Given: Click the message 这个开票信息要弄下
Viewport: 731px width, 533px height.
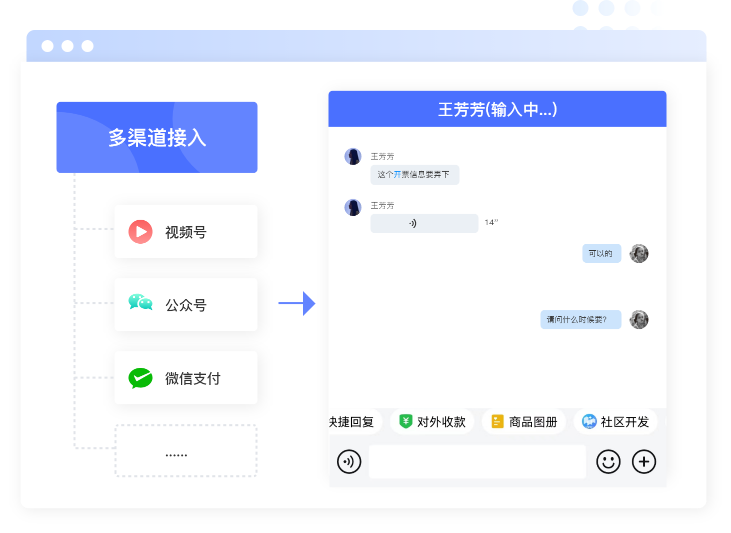Looking at the screenshot, I should coord(414,174).
